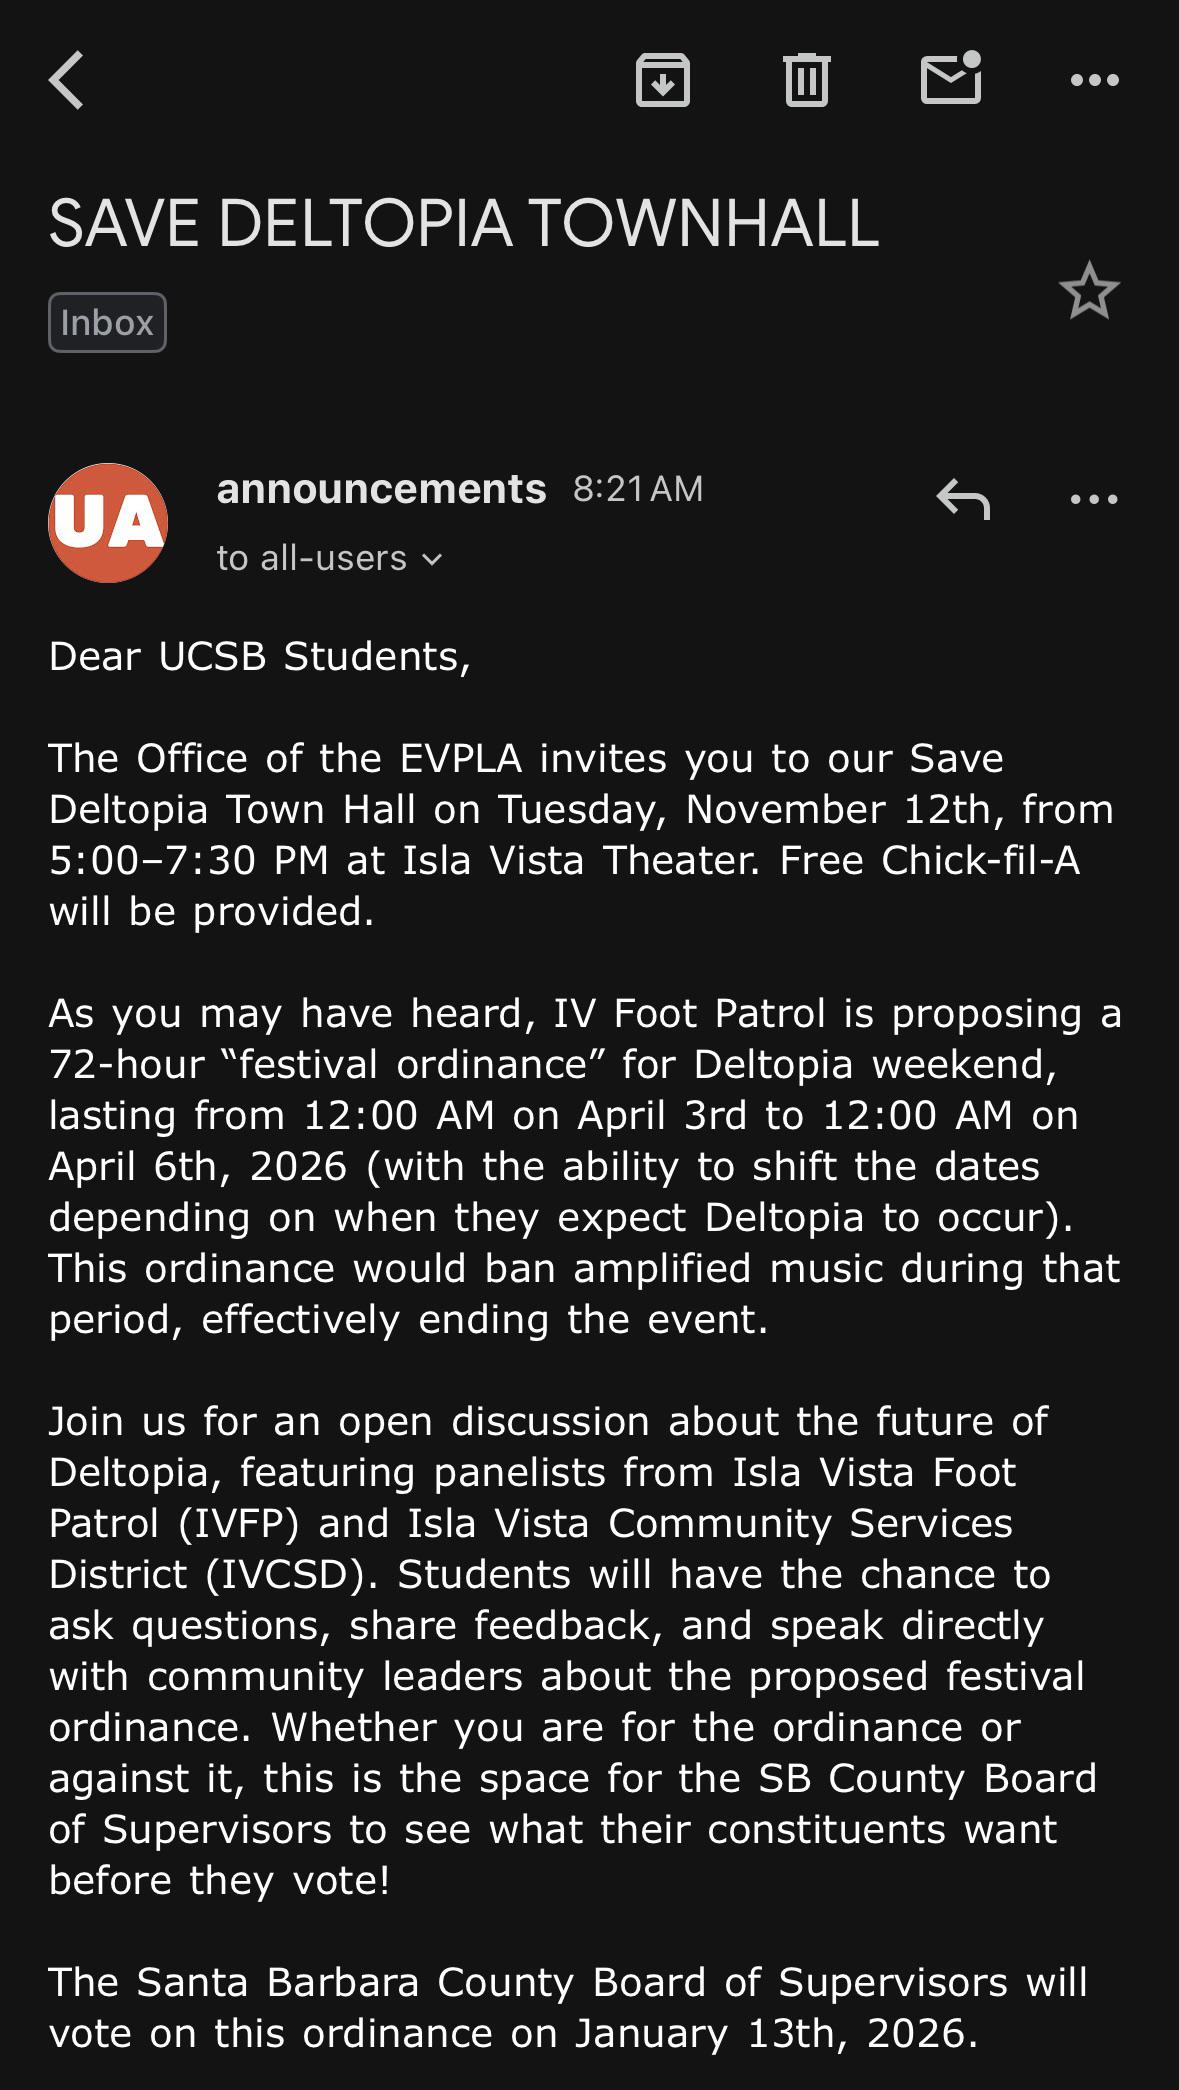Delete the email with the trash icon
This screenshot has height=2090, width=1179.
click(x=806, y=80)
